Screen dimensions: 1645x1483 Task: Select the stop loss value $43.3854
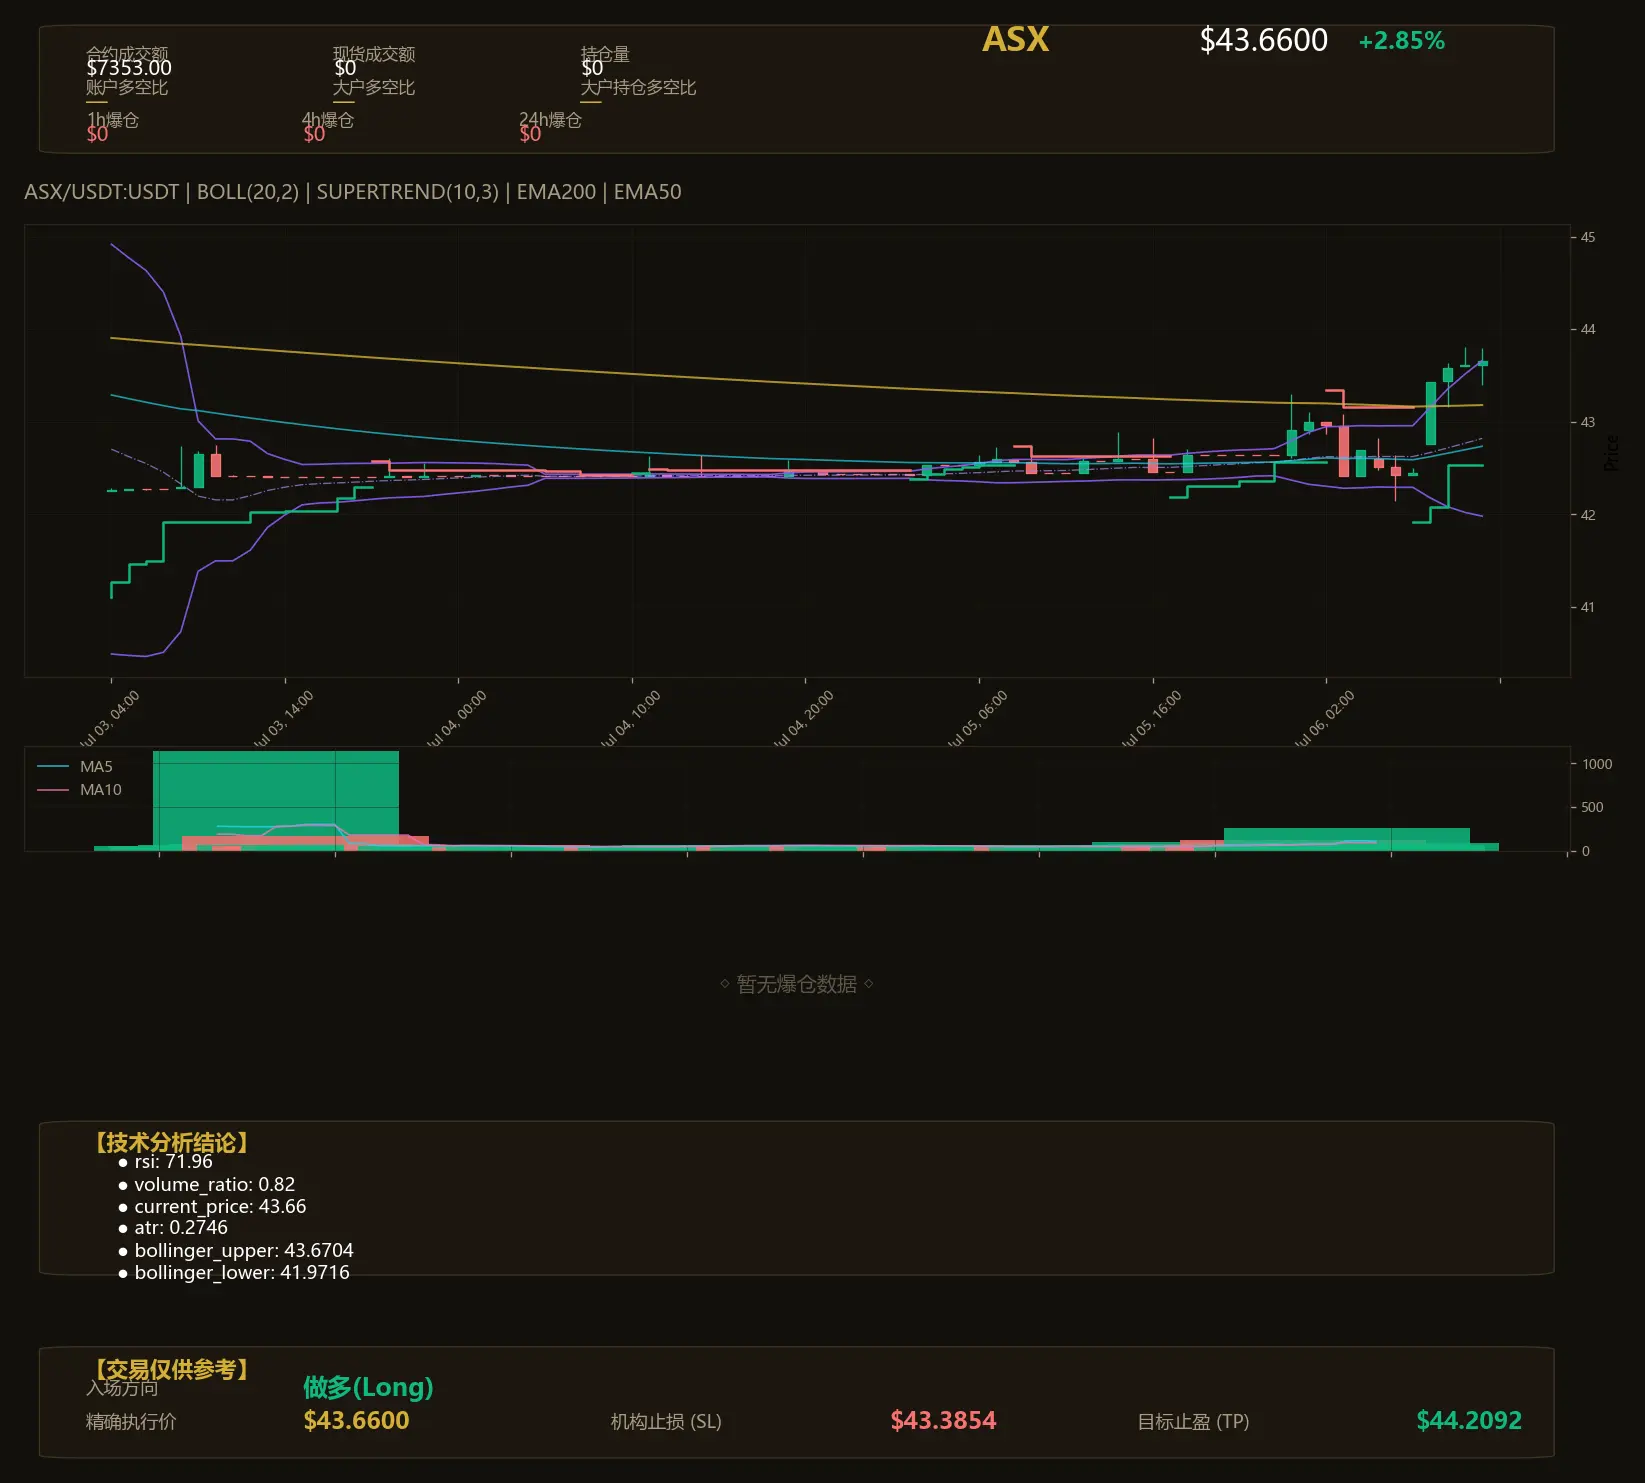click(x=943, y=1421)
